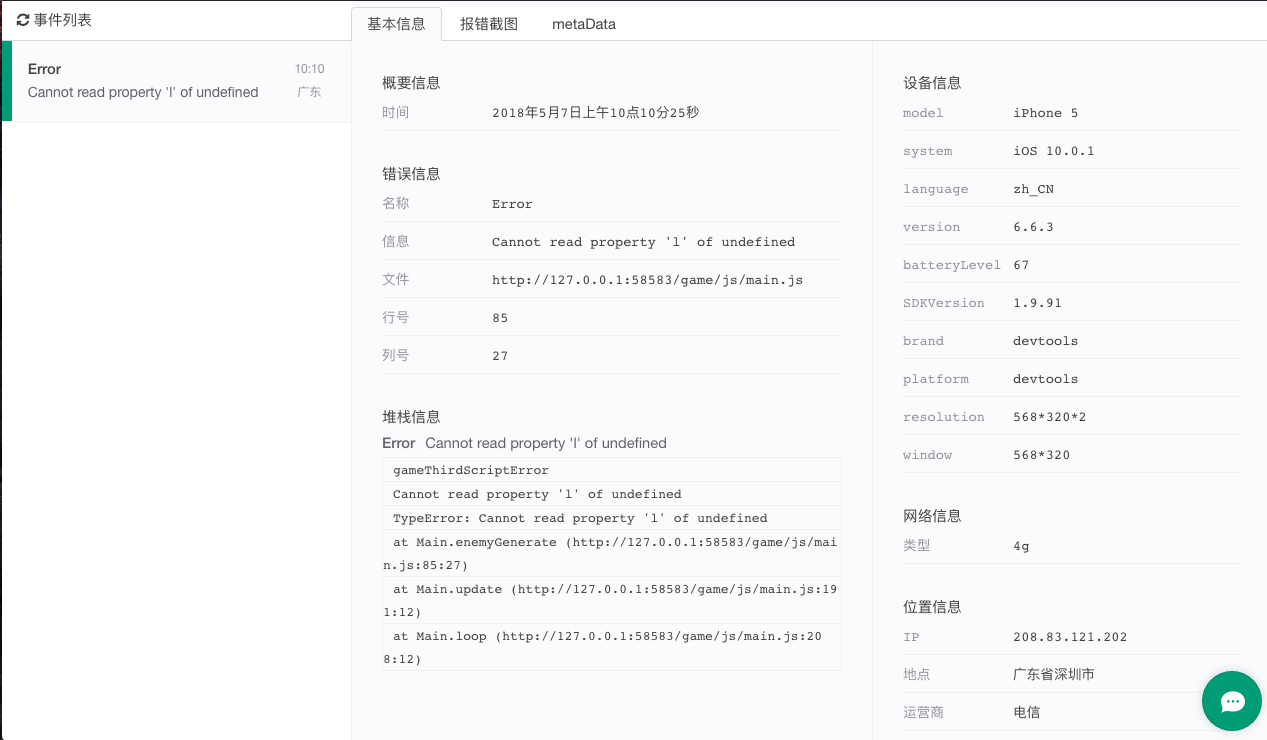The width and height of the screenshot is (1267, 740).
Task: Click the iPhone 5 model value
Action: tap(1045, 113)
